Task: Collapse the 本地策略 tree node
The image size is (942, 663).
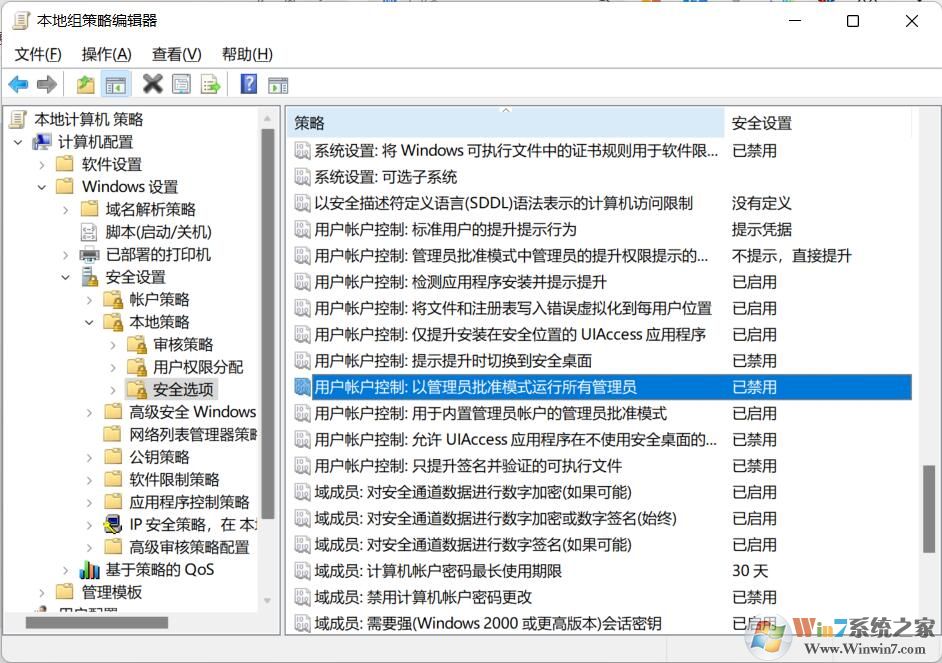Action: (89, 322)
